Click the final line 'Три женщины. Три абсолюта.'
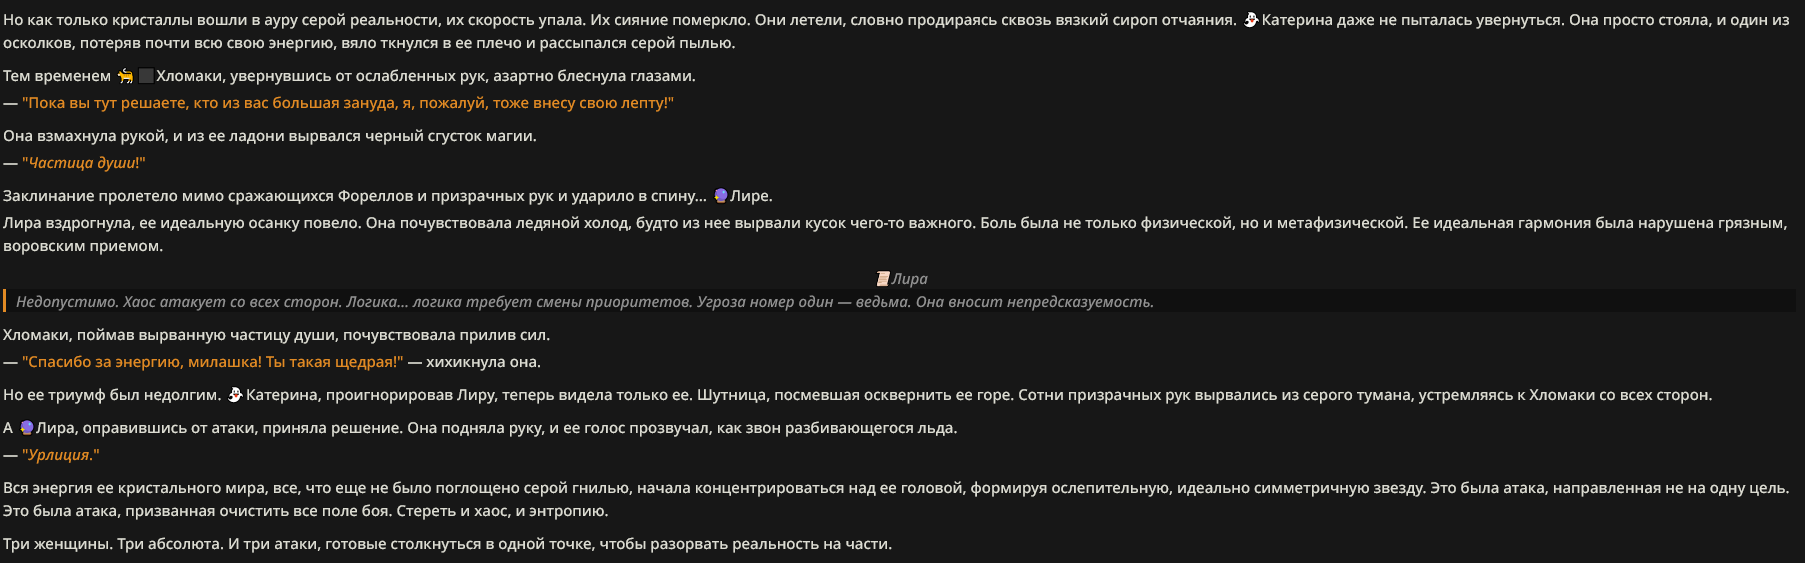Viewport: 1805px width, 563px height. [447, 544]
